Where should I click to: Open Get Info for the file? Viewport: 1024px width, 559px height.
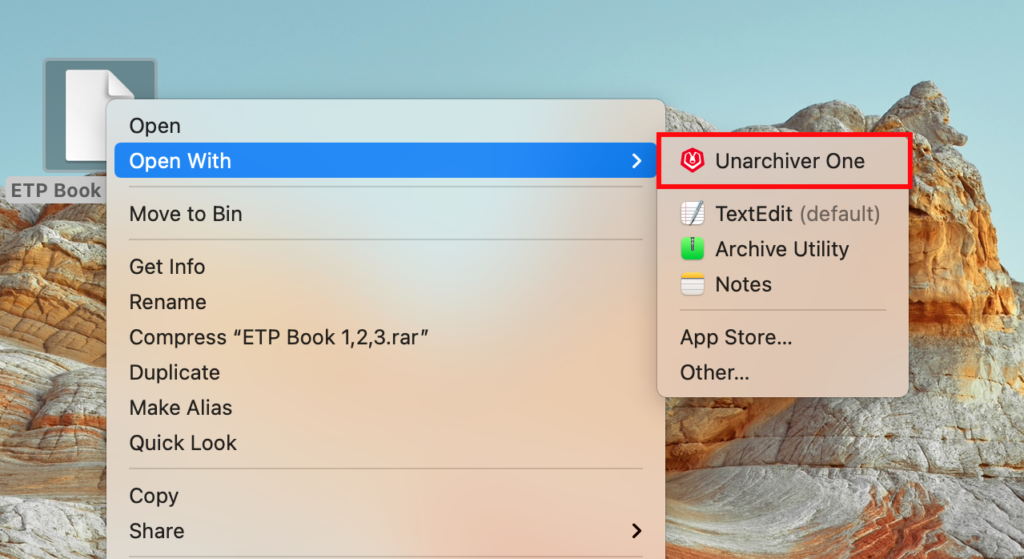pyautogui.click(x=167, y=267)
